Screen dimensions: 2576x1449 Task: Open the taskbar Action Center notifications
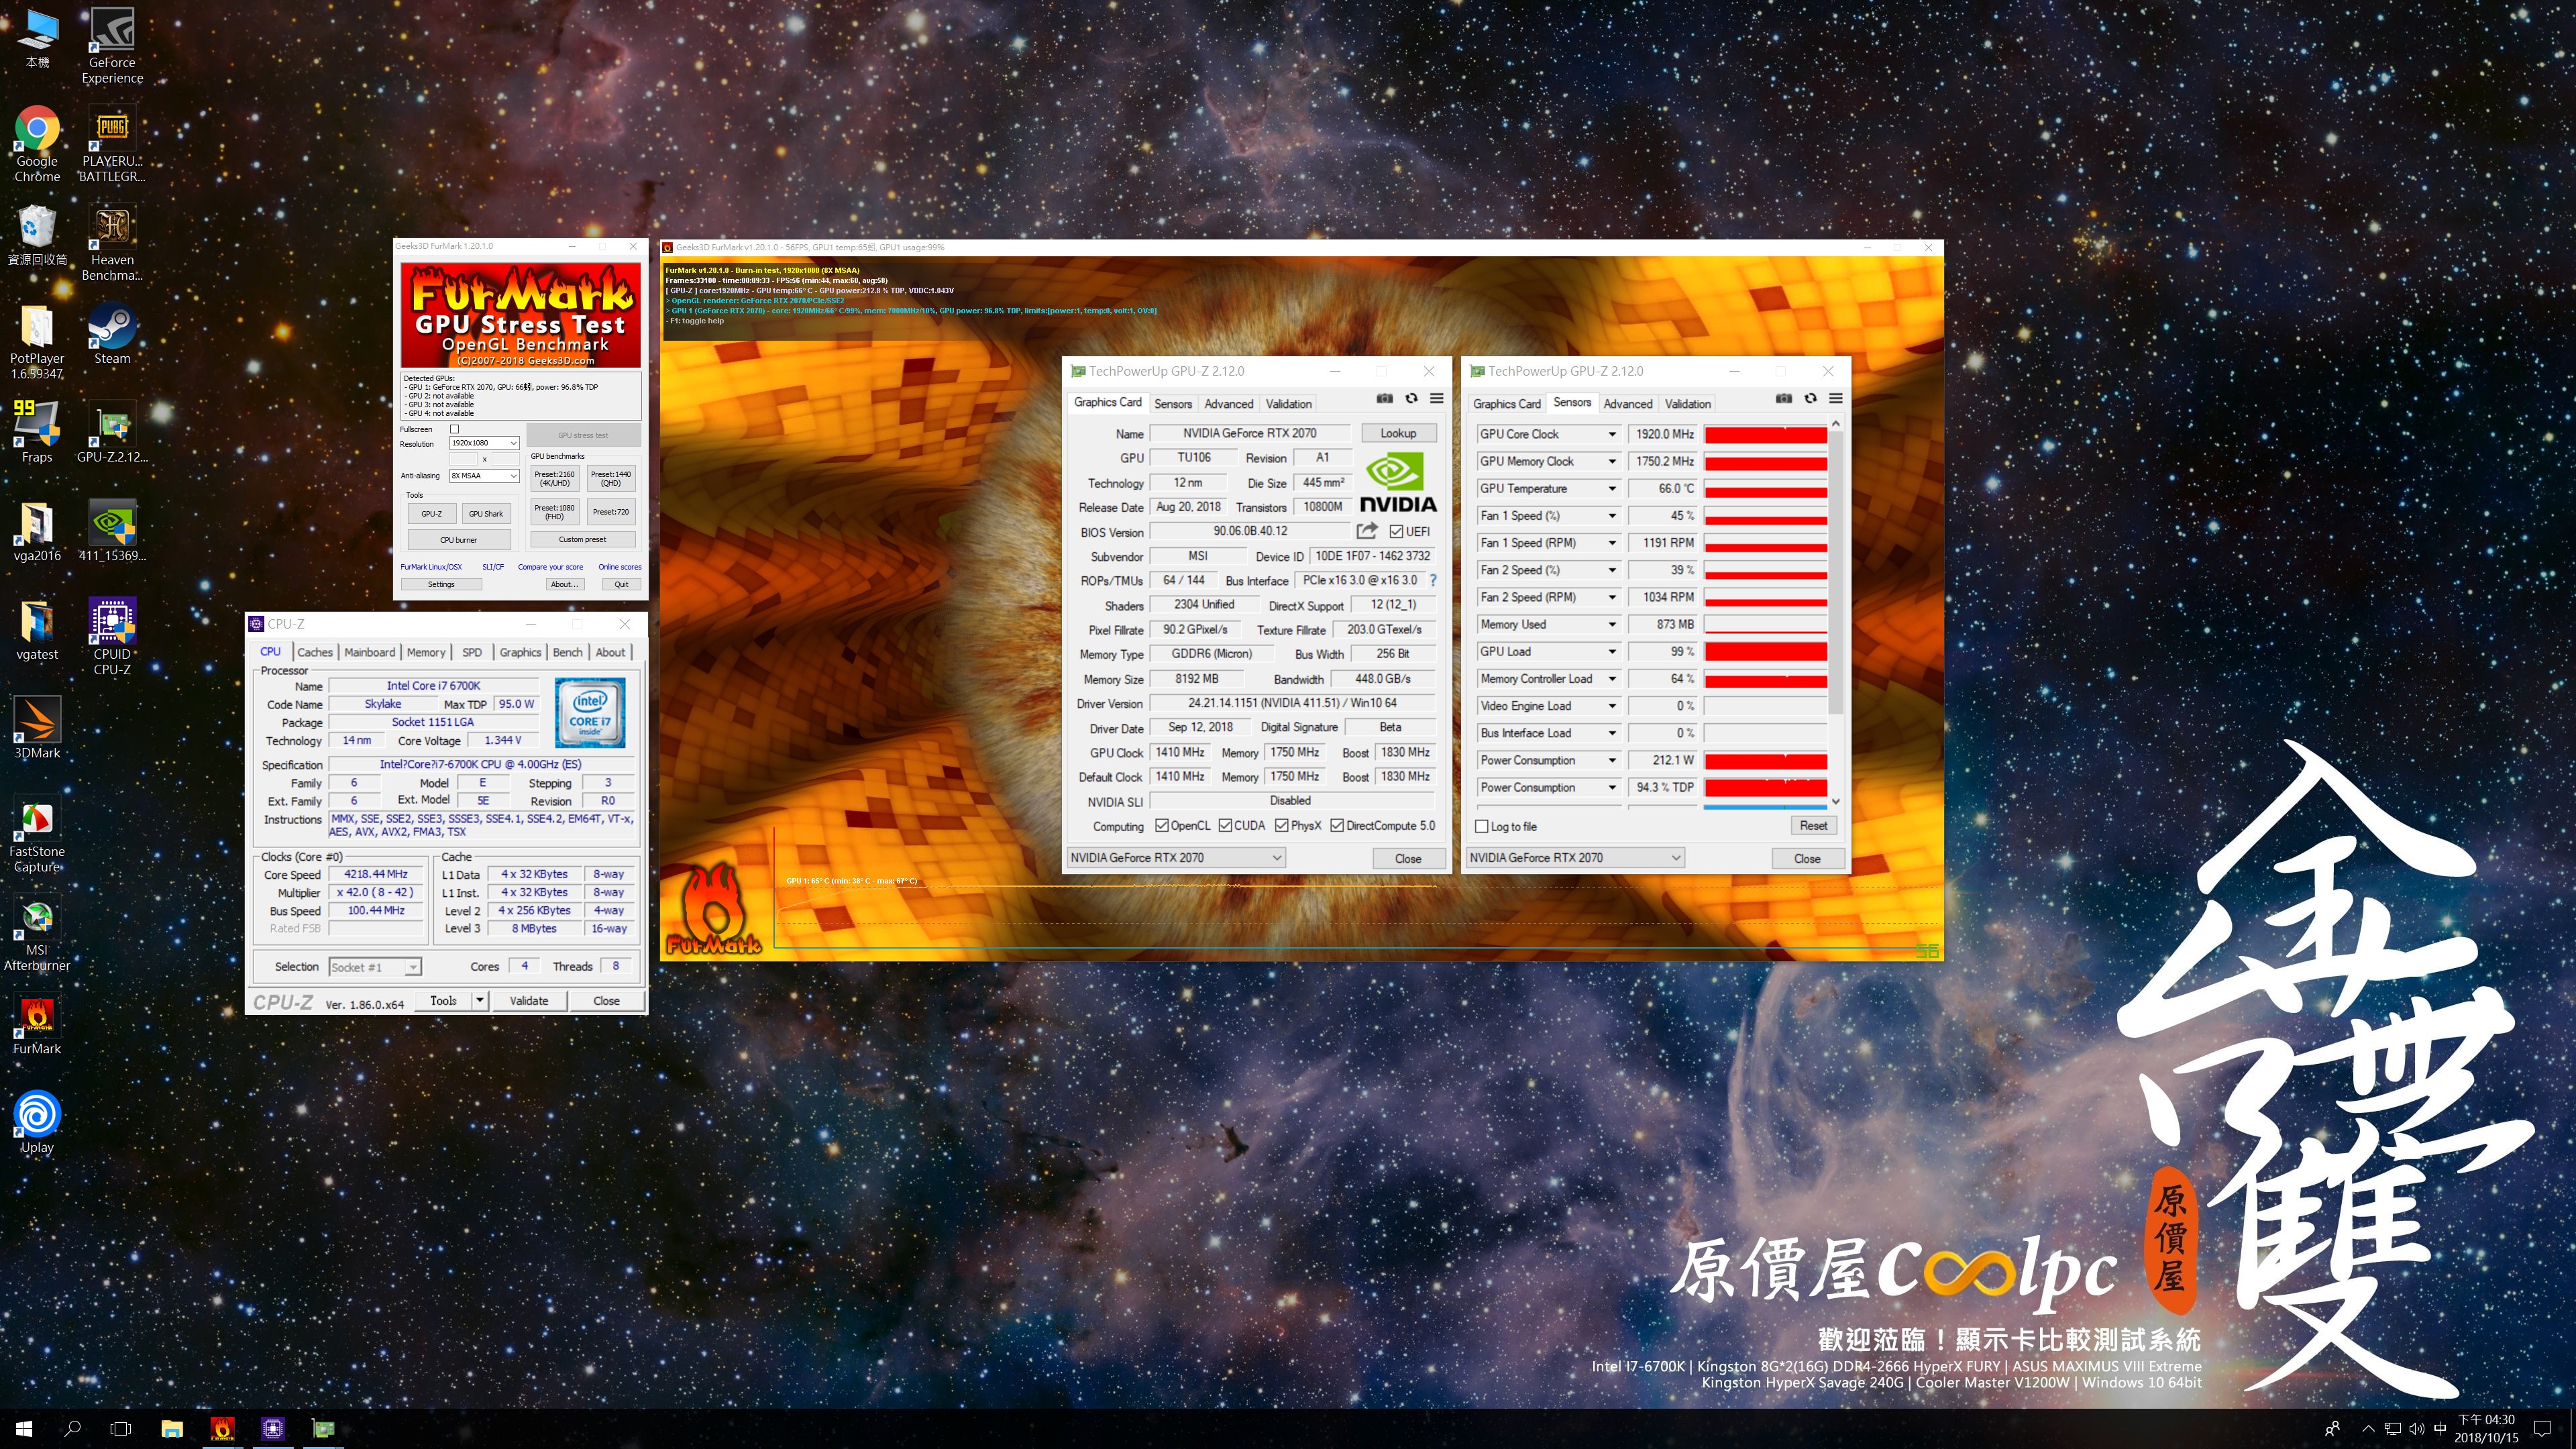point(2543,1429)
